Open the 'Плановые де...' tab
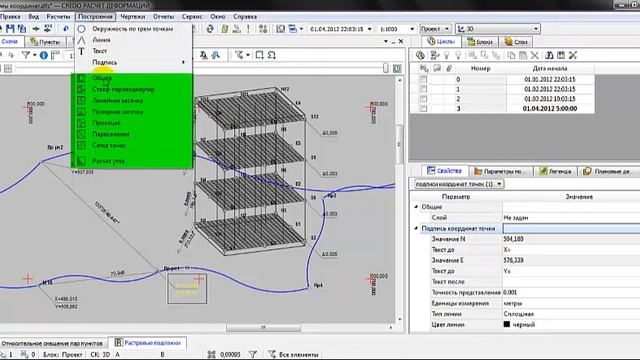 [x=608, y=171]
